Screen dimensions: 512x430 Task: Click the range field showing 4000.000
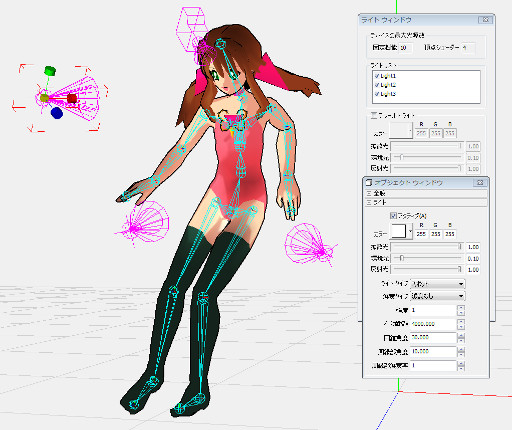433,324
